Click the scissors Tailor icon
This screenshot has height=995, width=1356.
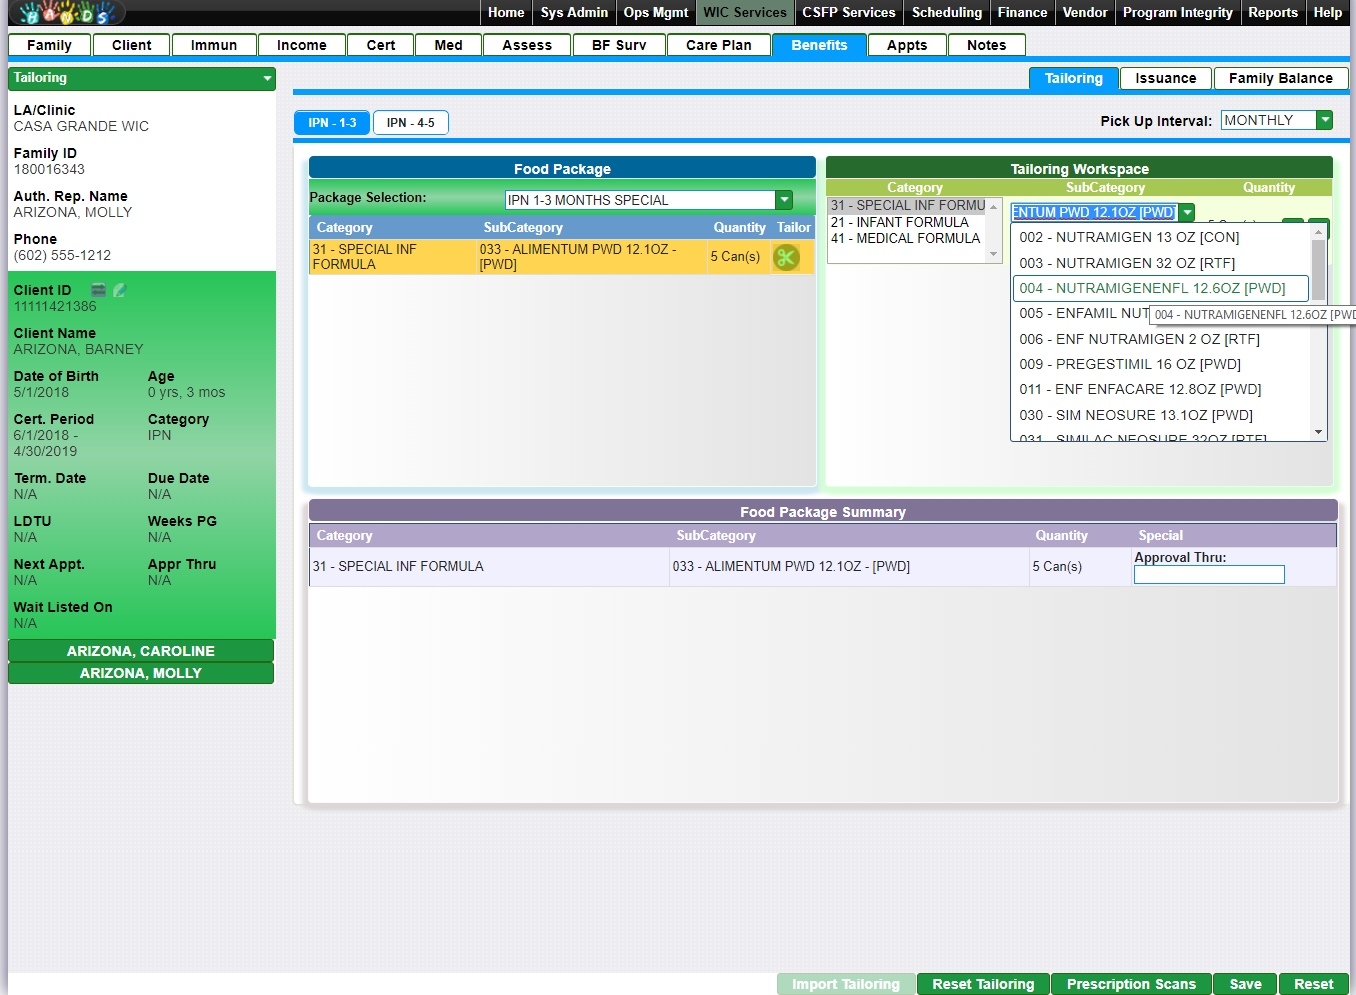click(x=786, y=257)
